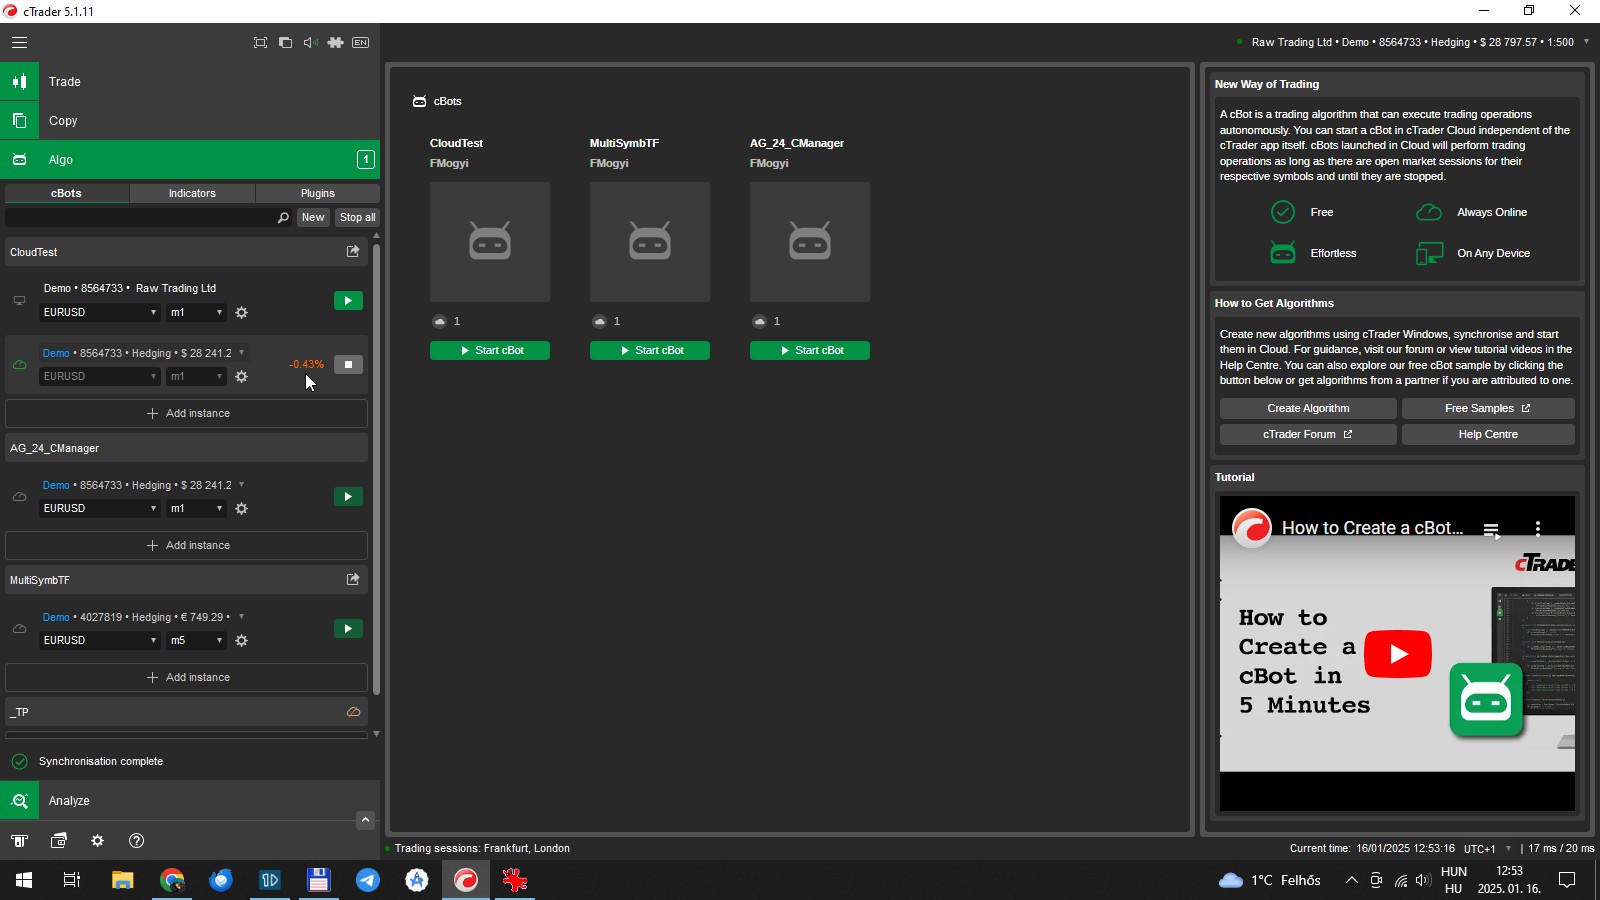Start the AG_24_CManager instance
This screenshot has height=900, width=1600.
click(348, 497)
